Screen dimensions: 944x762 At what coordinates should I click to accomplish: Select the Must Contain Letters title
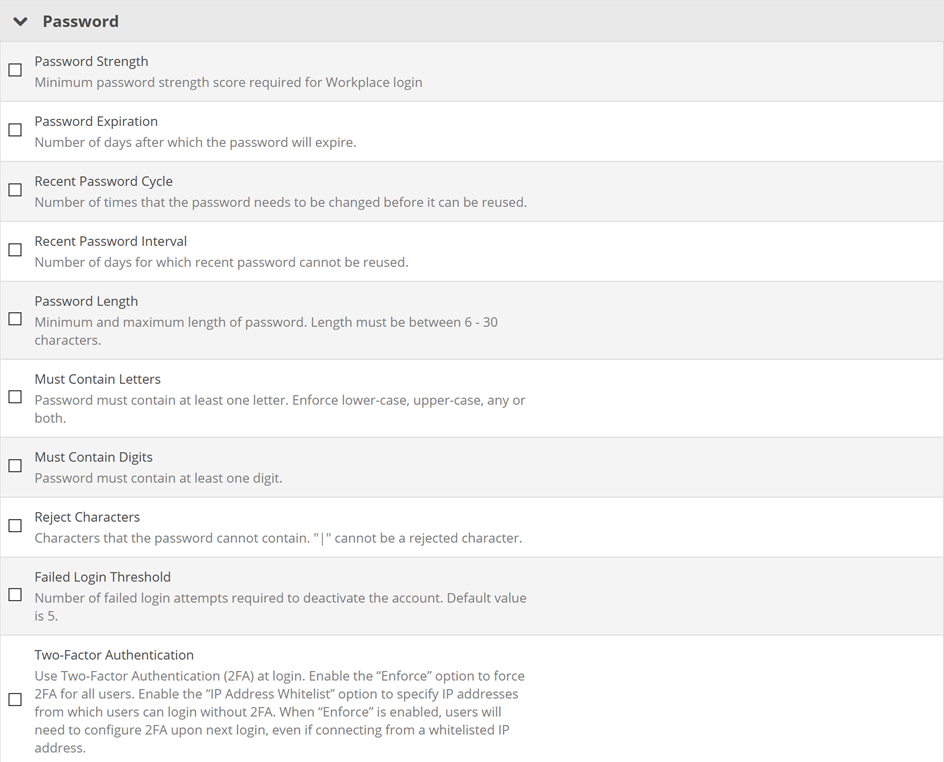(97, 379)
